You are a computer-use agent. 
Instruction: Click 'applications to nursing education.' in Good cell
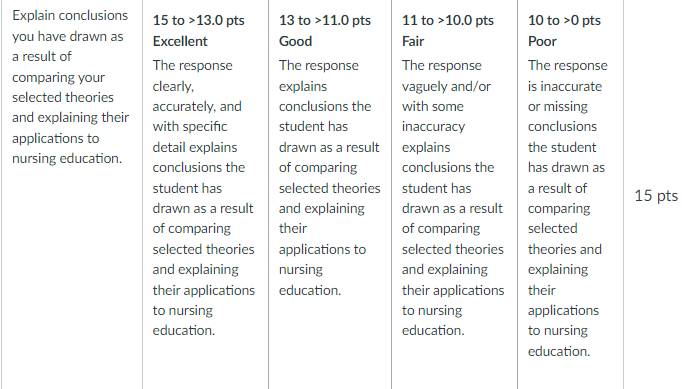(322, 270)
